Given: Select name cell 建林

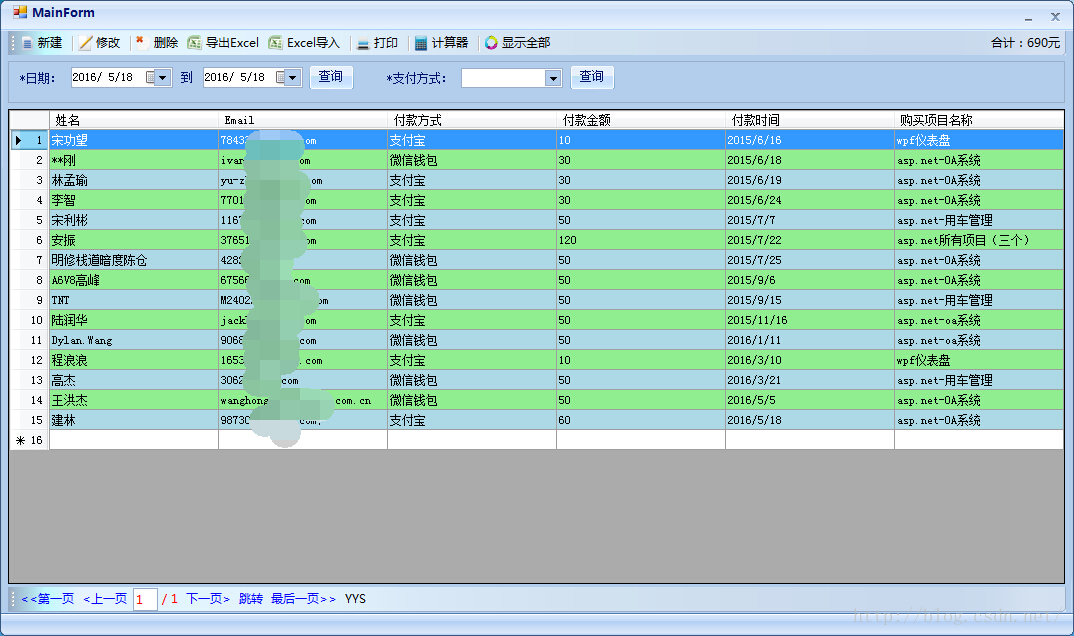Looking at the screenshot, I should [134, 420].
